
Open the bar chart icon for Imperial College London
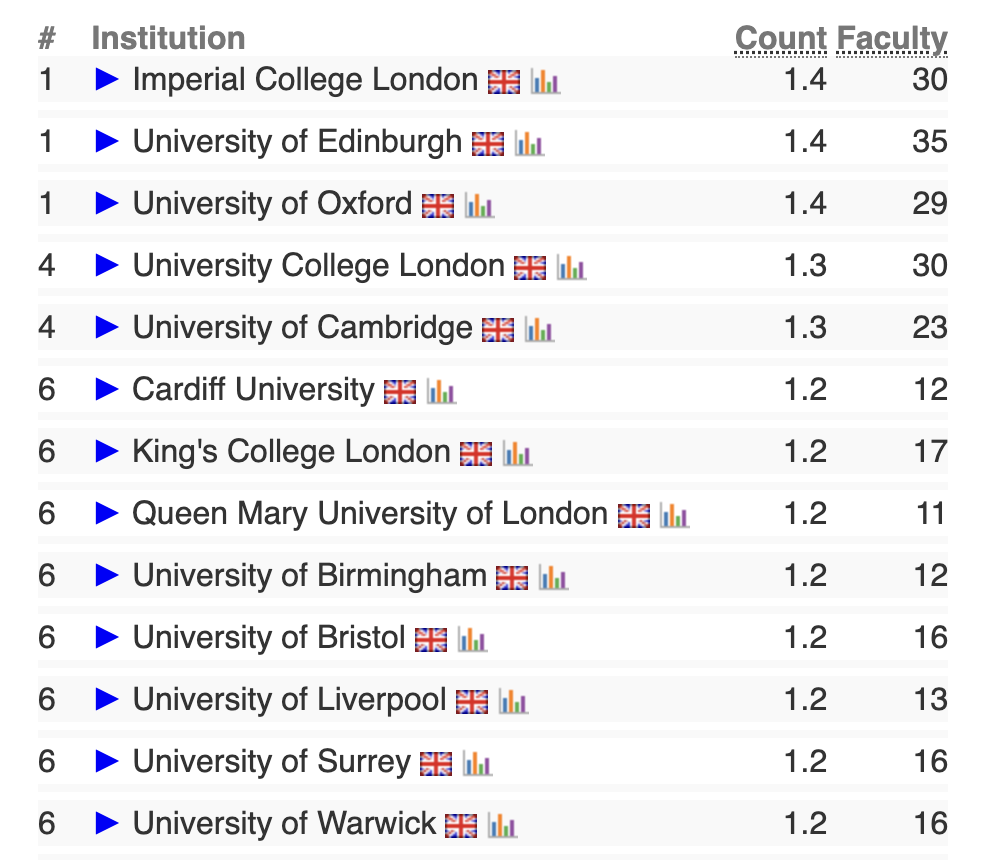coord(545,81)
